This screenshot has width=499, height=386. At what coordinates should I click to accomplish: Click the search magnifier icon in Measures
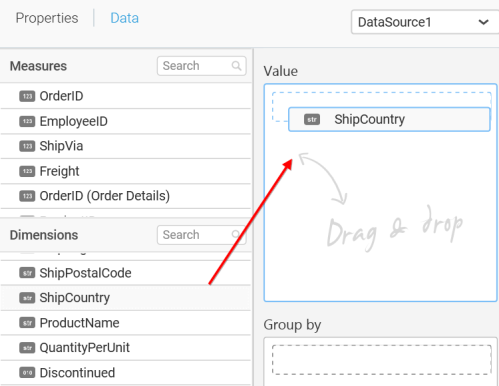point(236,66)
